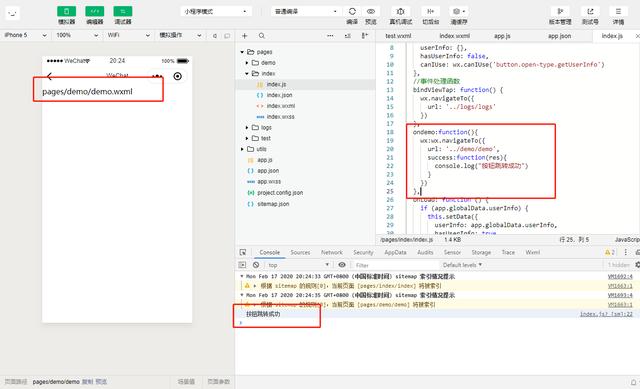Click the console settings gear icon
The image size is (640, 389).
[637, 265]
